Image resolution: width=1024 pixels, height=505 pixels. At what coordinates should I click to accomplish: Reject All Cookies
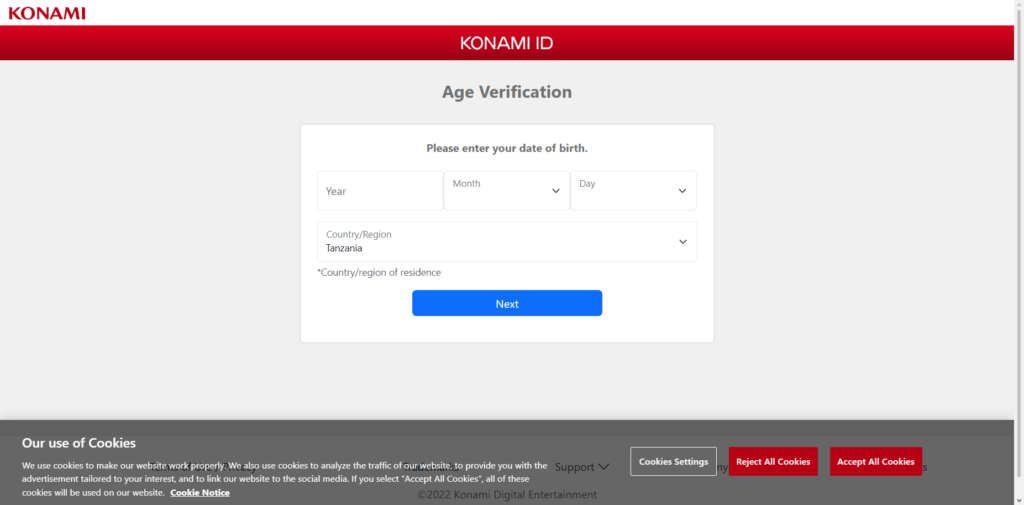point(773,461)
